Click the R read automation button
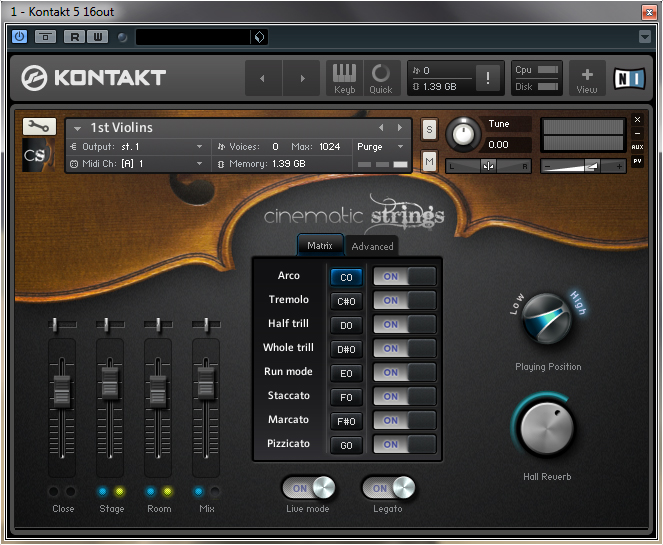This screenshot has height=545, width=663. (x=74, y=37)
